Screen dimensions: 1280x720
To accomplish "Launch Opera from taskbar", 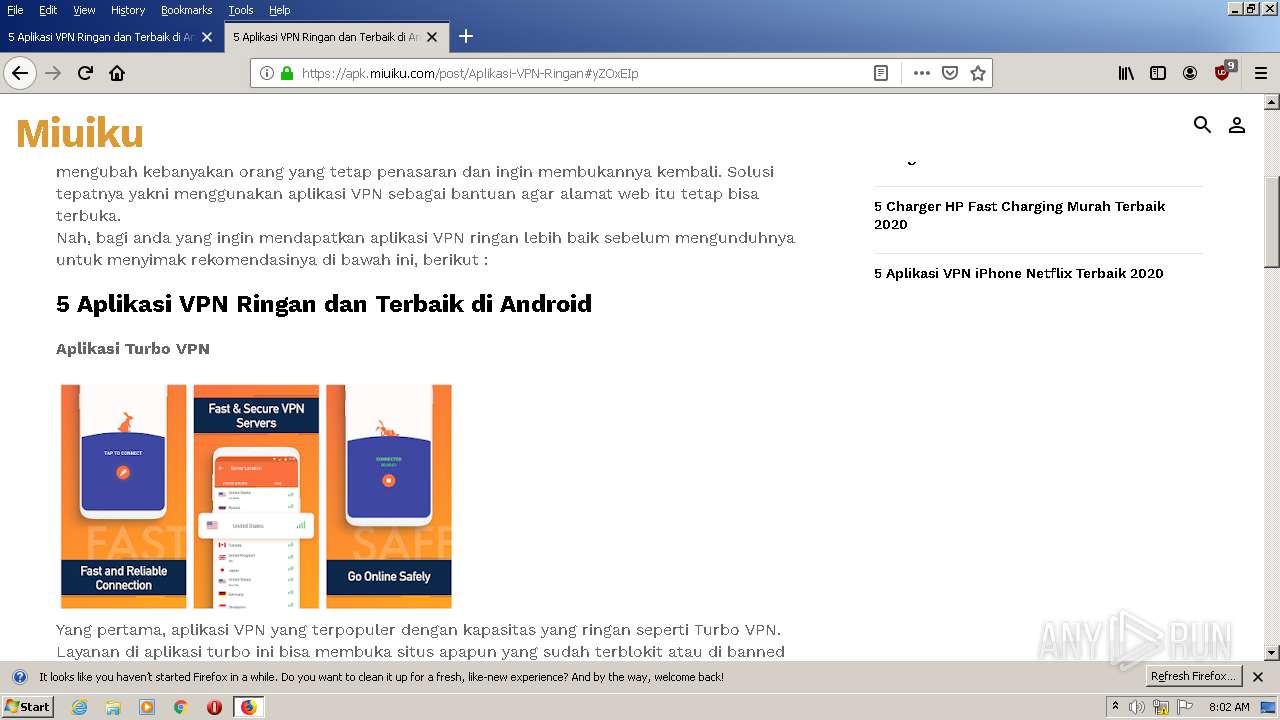I will (x=214, y=707).
